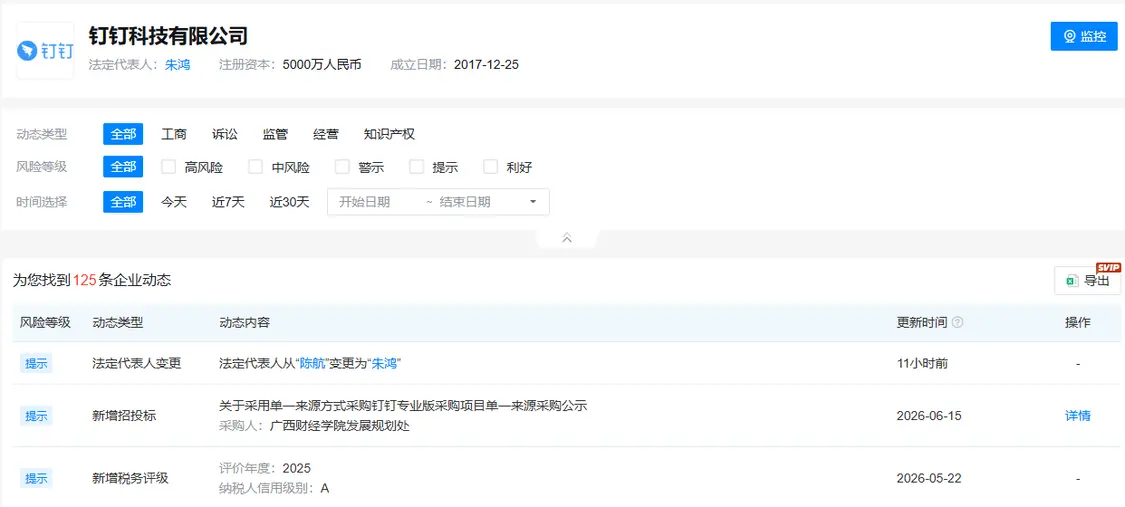Viewport: 1125px width, 507px height.
Task: Check the 警示 checkbox
Action: tap(343, 167)
